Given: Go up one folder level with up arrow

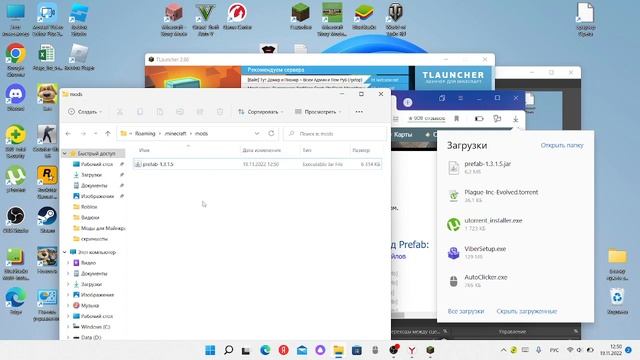Looking at the screenshot, I should tap(108, 133).
